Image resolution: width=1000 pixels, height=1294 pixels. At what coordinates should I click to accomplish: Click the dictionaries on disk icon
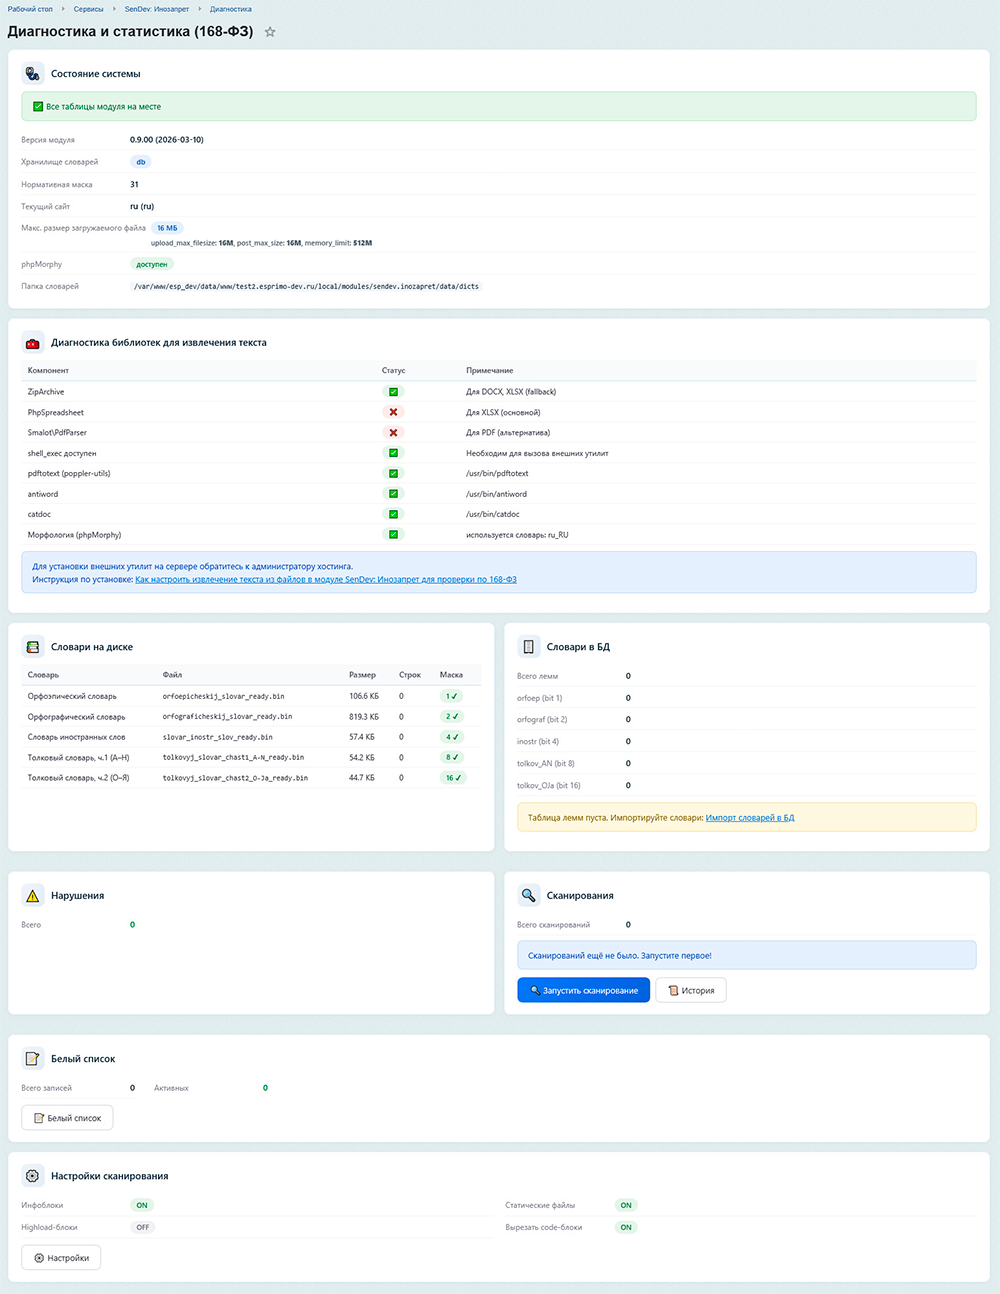pos(33,647)
